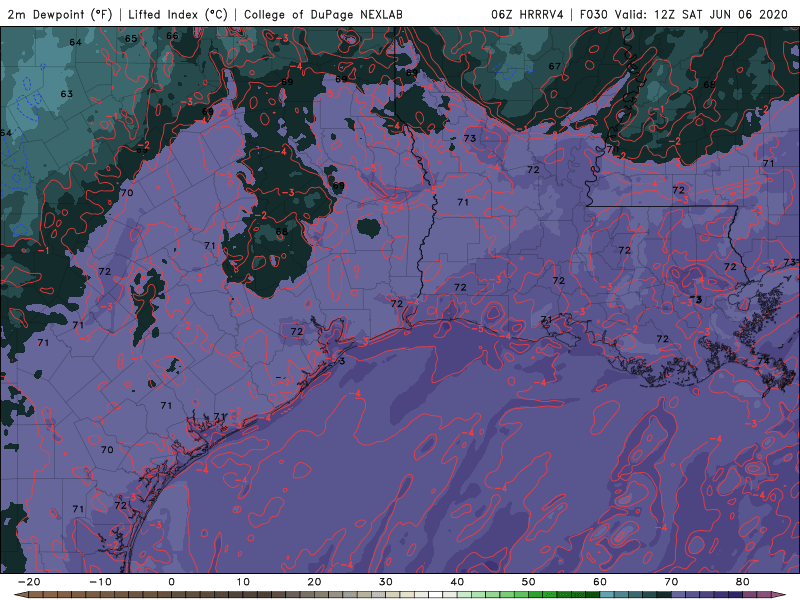Click the -10 label on the color scale
Image resolution: width=800 pixels, height=600 pixels.
tap(100, 582)
